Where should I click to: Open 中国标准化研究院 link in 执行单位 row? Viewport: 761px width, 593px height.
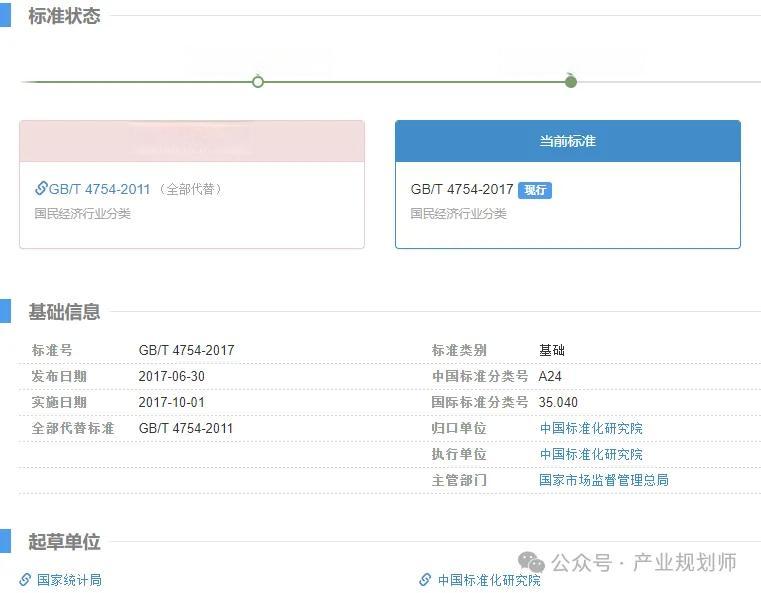point(590,454)
